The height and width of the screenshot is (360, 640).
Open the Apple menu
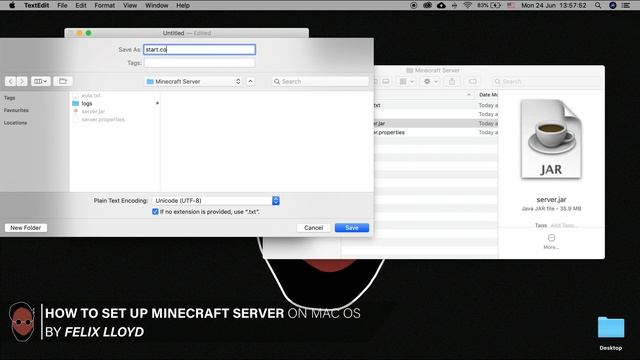(x=12, y=5)
